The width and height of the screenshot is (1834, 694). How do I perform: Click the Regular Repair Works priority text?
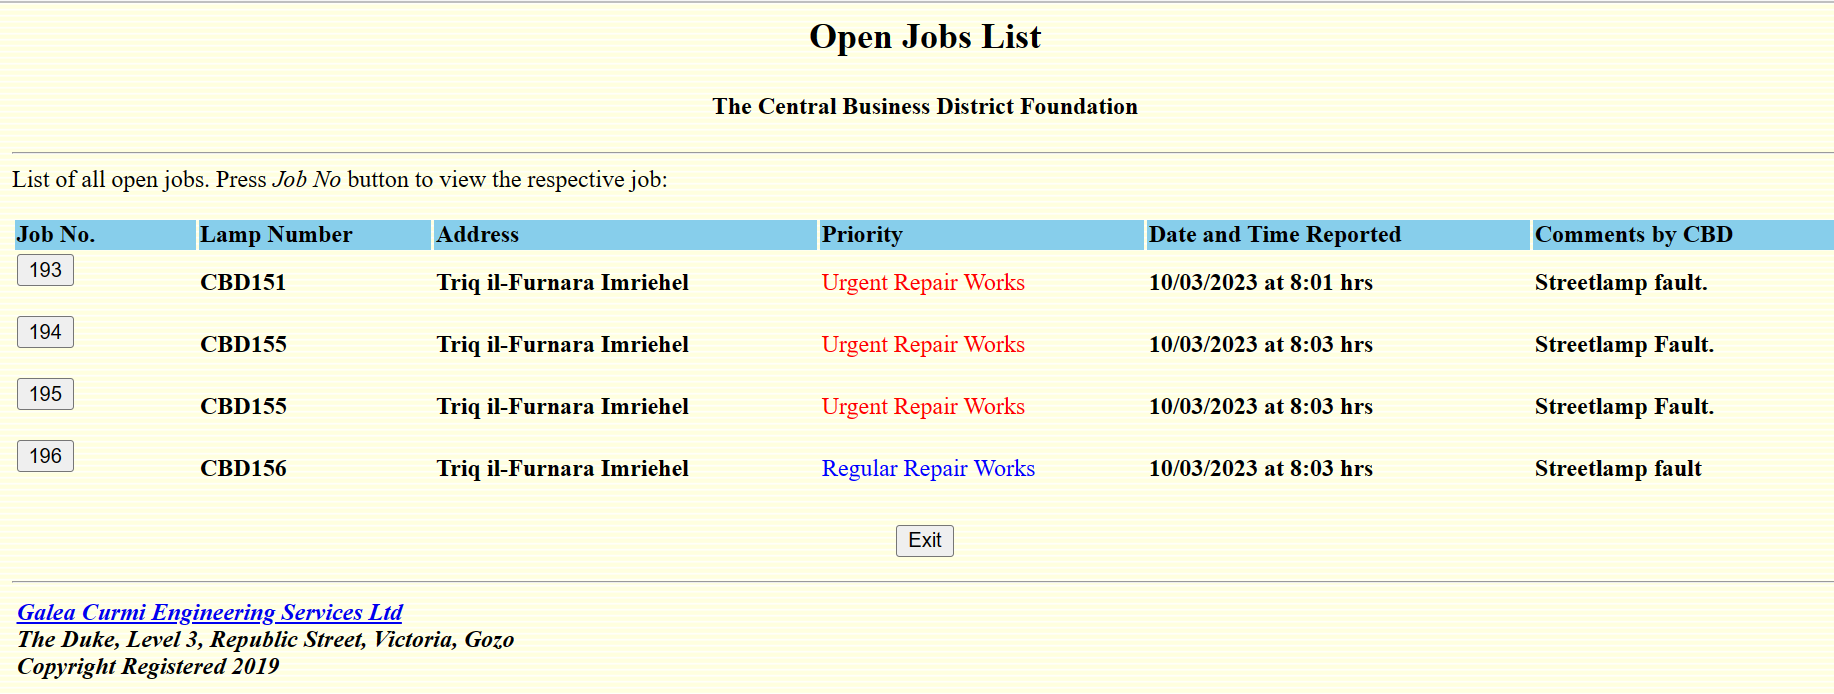click(928, 469)
